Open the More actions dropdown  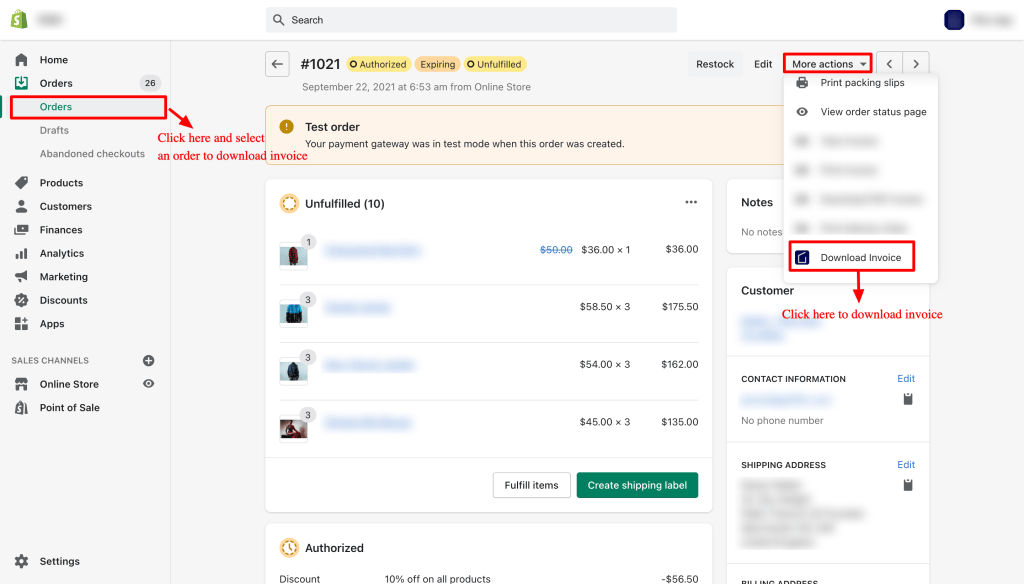[x=827, y=64]
